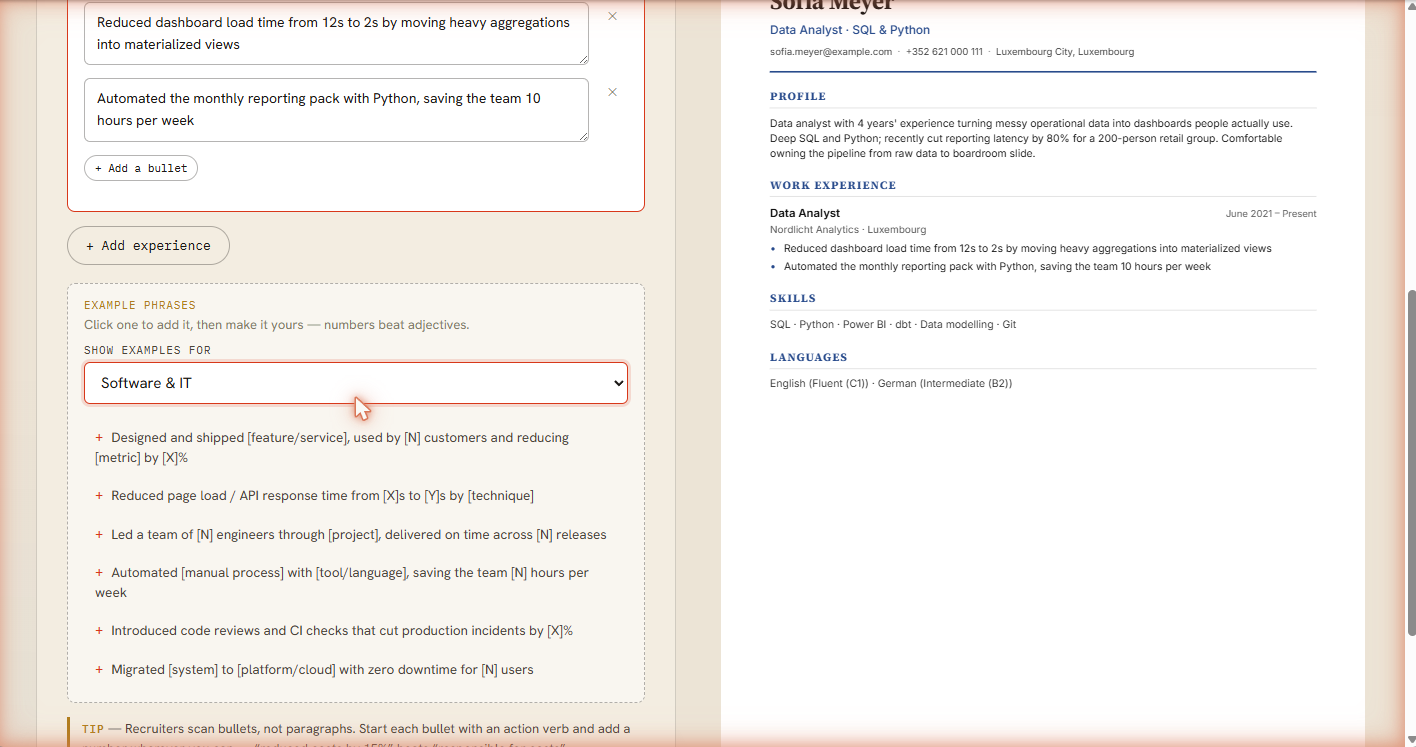Click the 'Reduced dashboard load time' preview bullet

(x=1028, y=248)
